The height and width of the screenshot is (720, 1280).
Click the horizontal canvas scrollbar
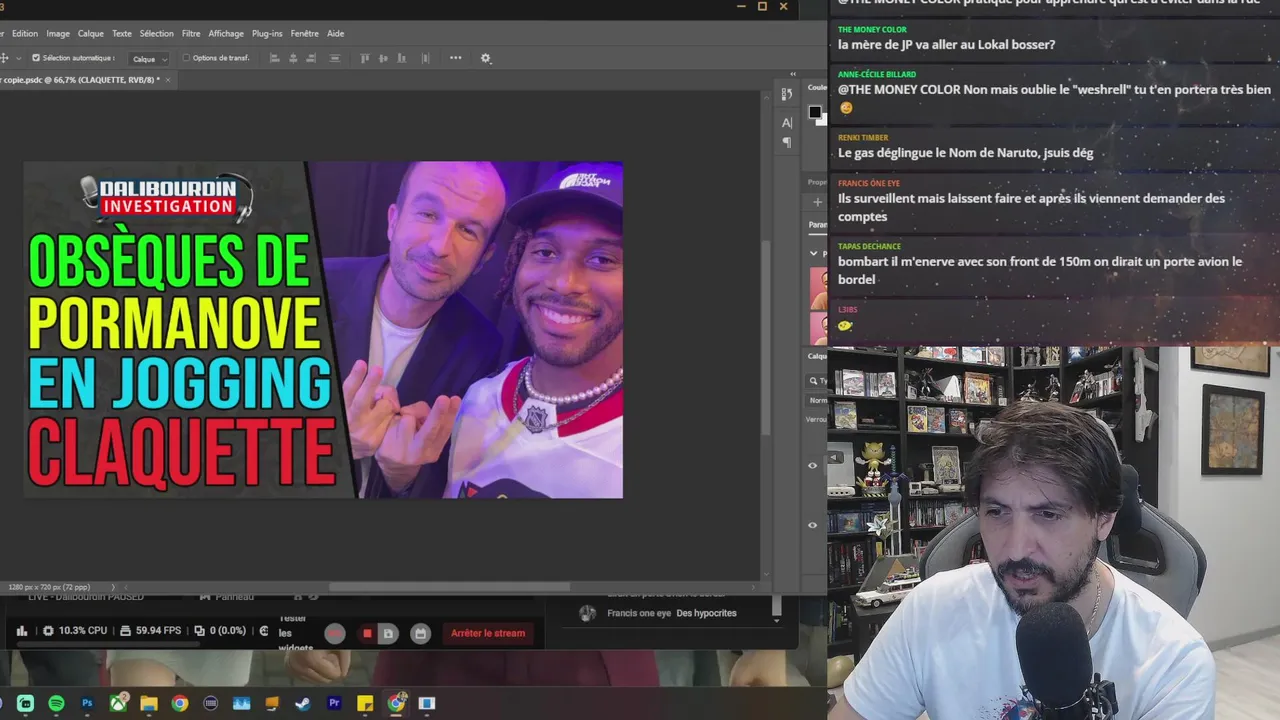tap(448, 587)
